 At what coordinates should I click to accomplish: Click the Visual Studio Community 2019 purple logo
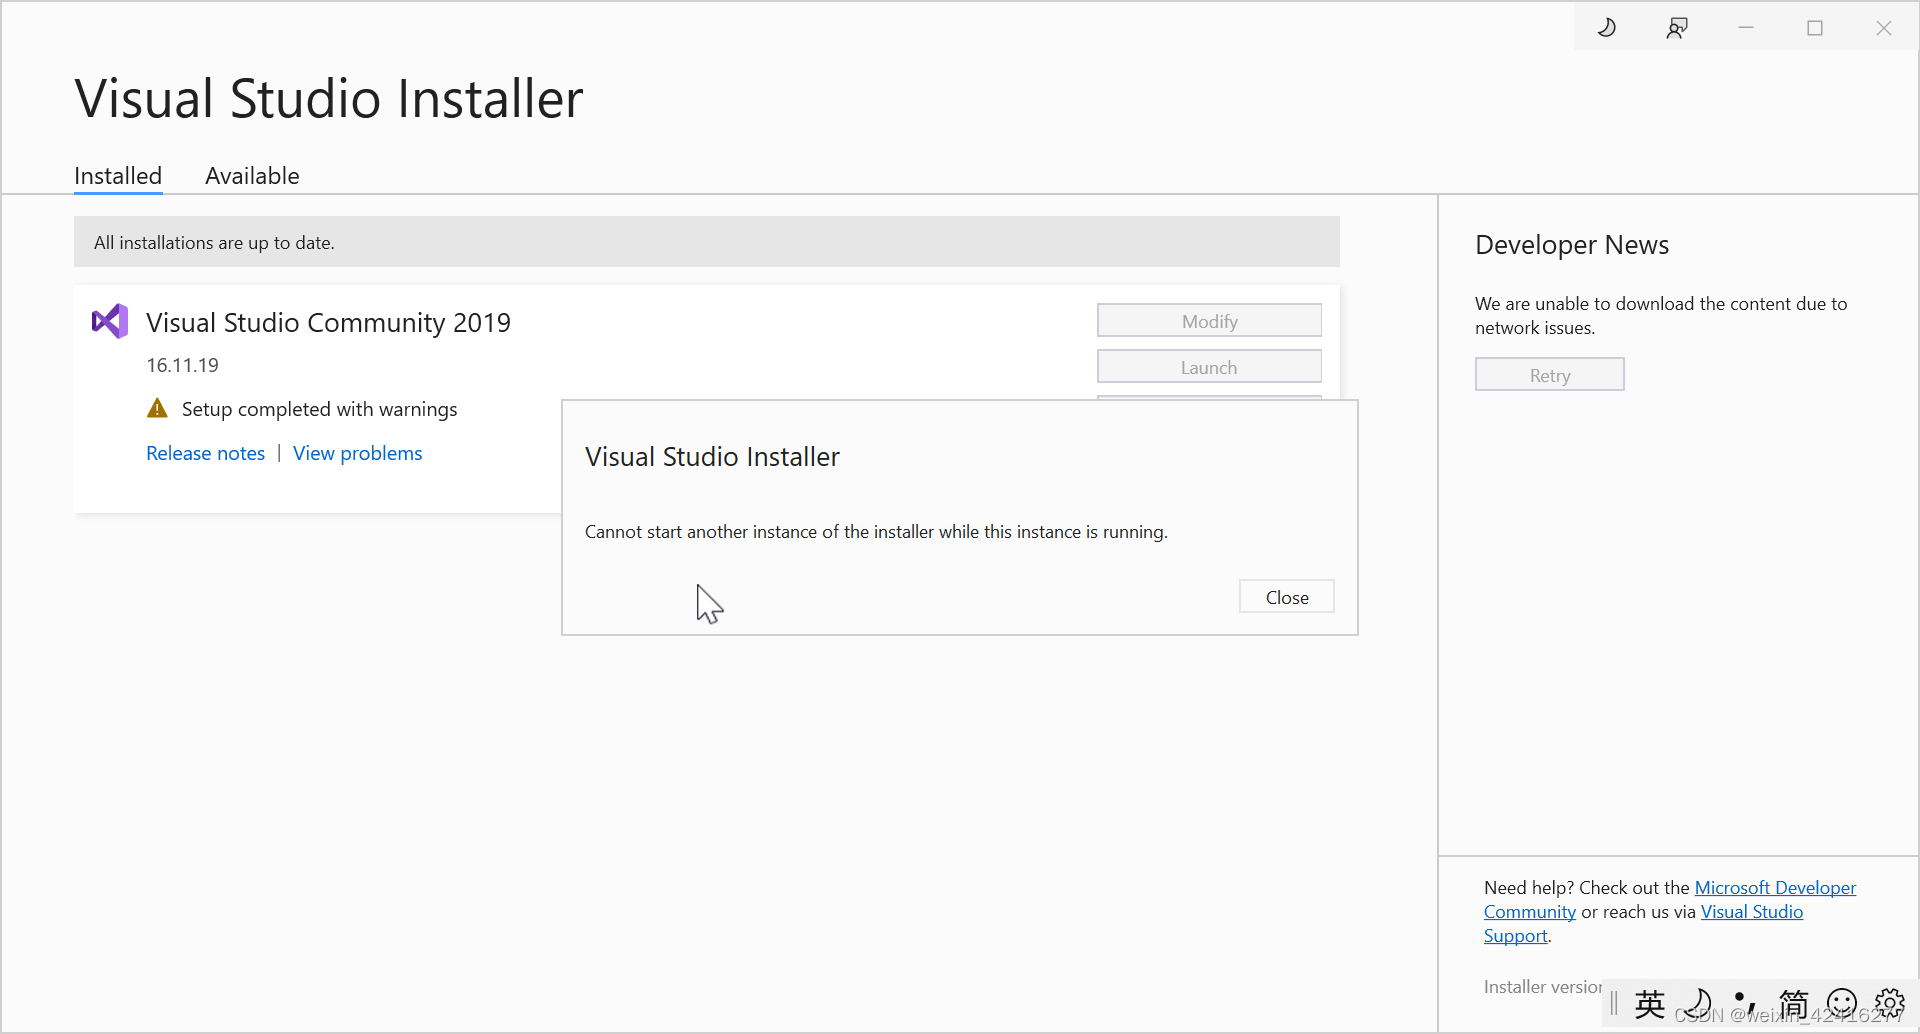pos(110,321)
